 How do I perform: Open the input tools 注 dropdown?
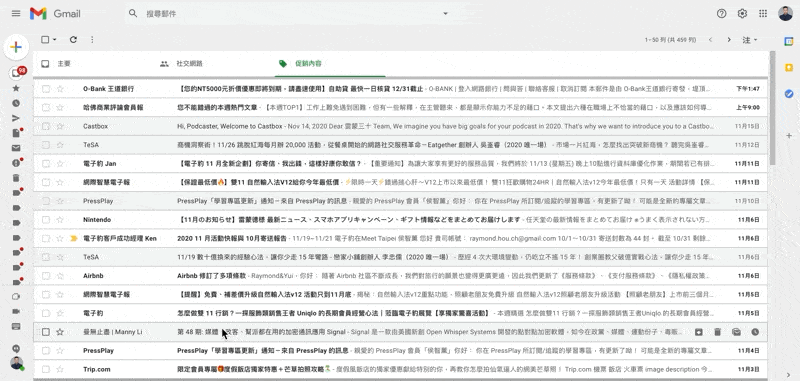click(x=749, y=40)
